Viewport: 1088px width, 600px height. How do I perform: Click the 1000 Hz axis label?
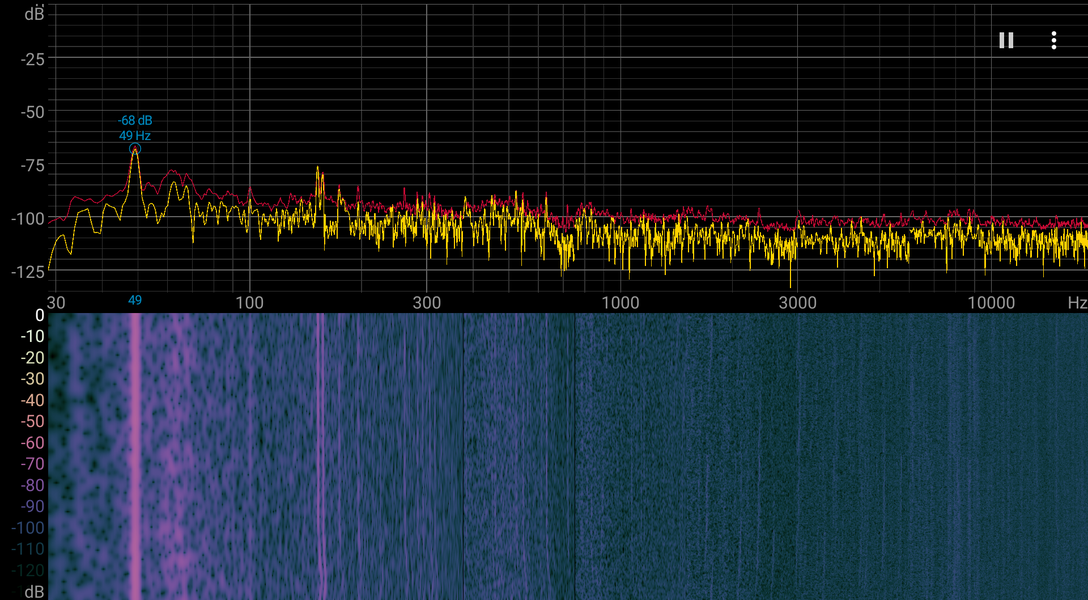620,302
